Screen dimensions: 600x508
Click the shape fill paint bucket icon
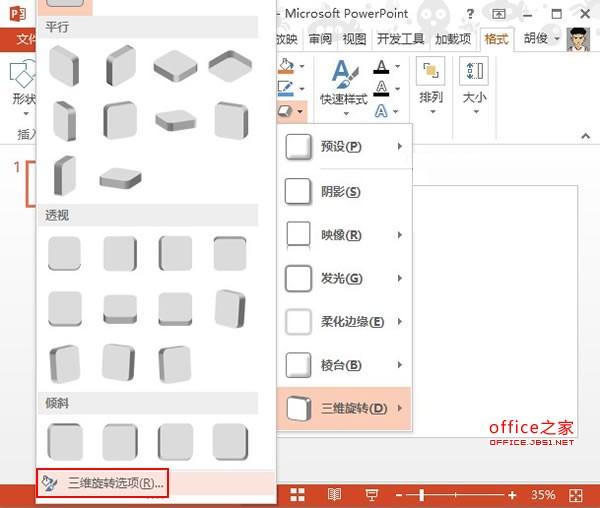(286, 66)
